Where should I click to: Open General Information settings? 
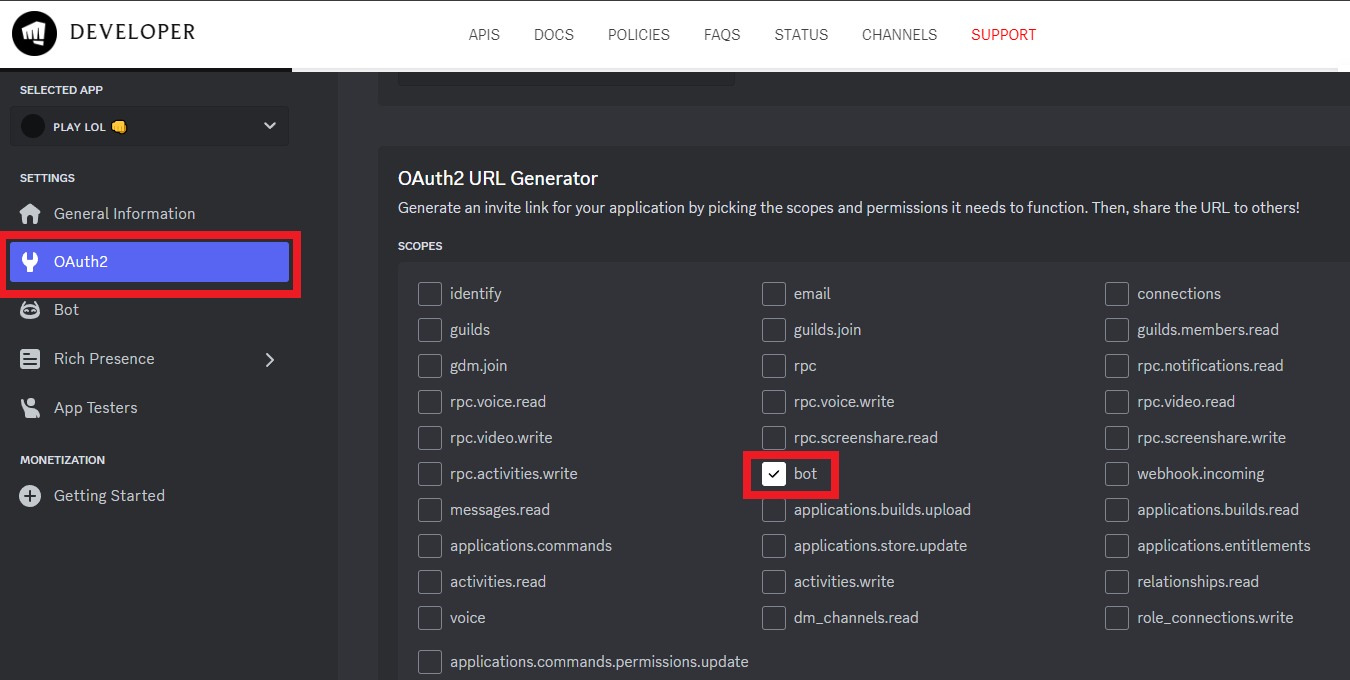point(150,214)
